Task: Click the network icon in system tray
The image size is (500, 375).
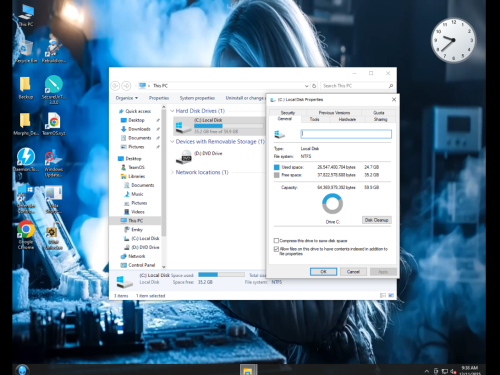Action: [444, 371]
